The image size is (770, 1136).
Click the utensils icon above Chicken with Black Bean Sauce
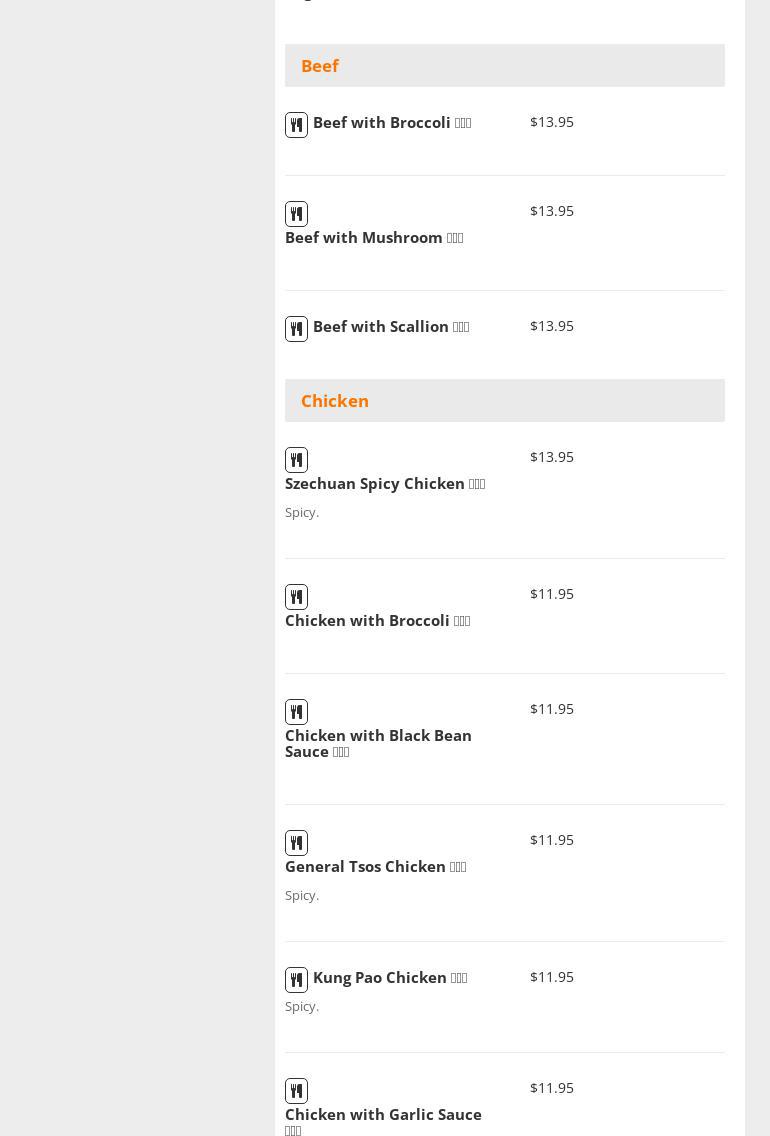[x=296, y=712]
